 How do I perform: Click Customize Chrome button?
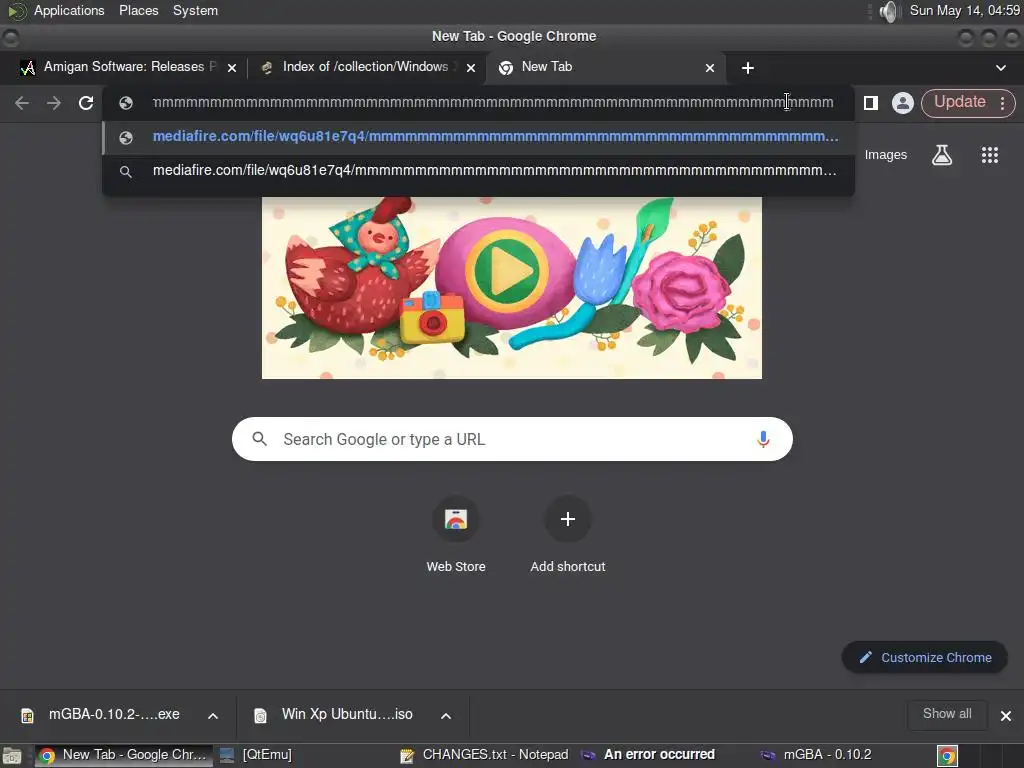tap(925, 658)
